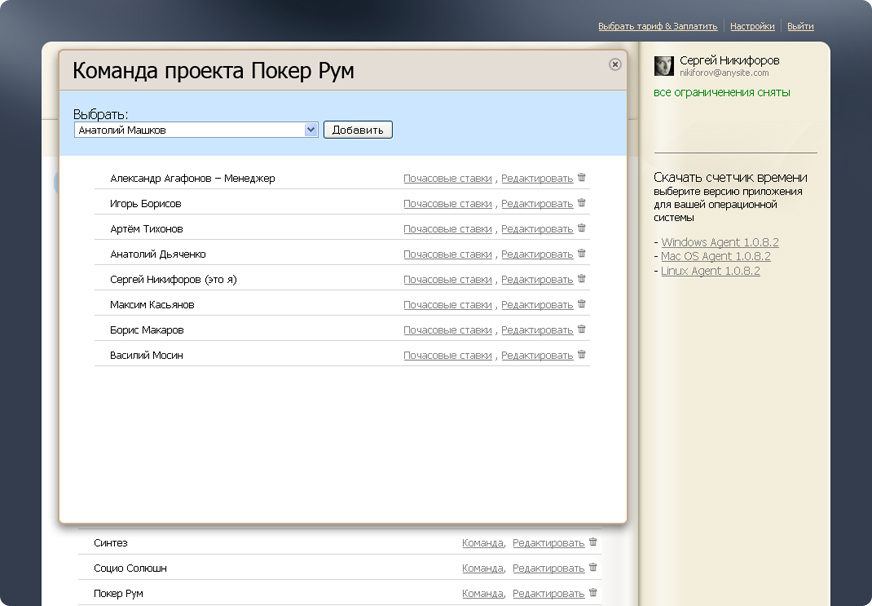872x606 pixels.
Task: Download Windows Agent 1.0.8.2
Action: pos(720,243)
